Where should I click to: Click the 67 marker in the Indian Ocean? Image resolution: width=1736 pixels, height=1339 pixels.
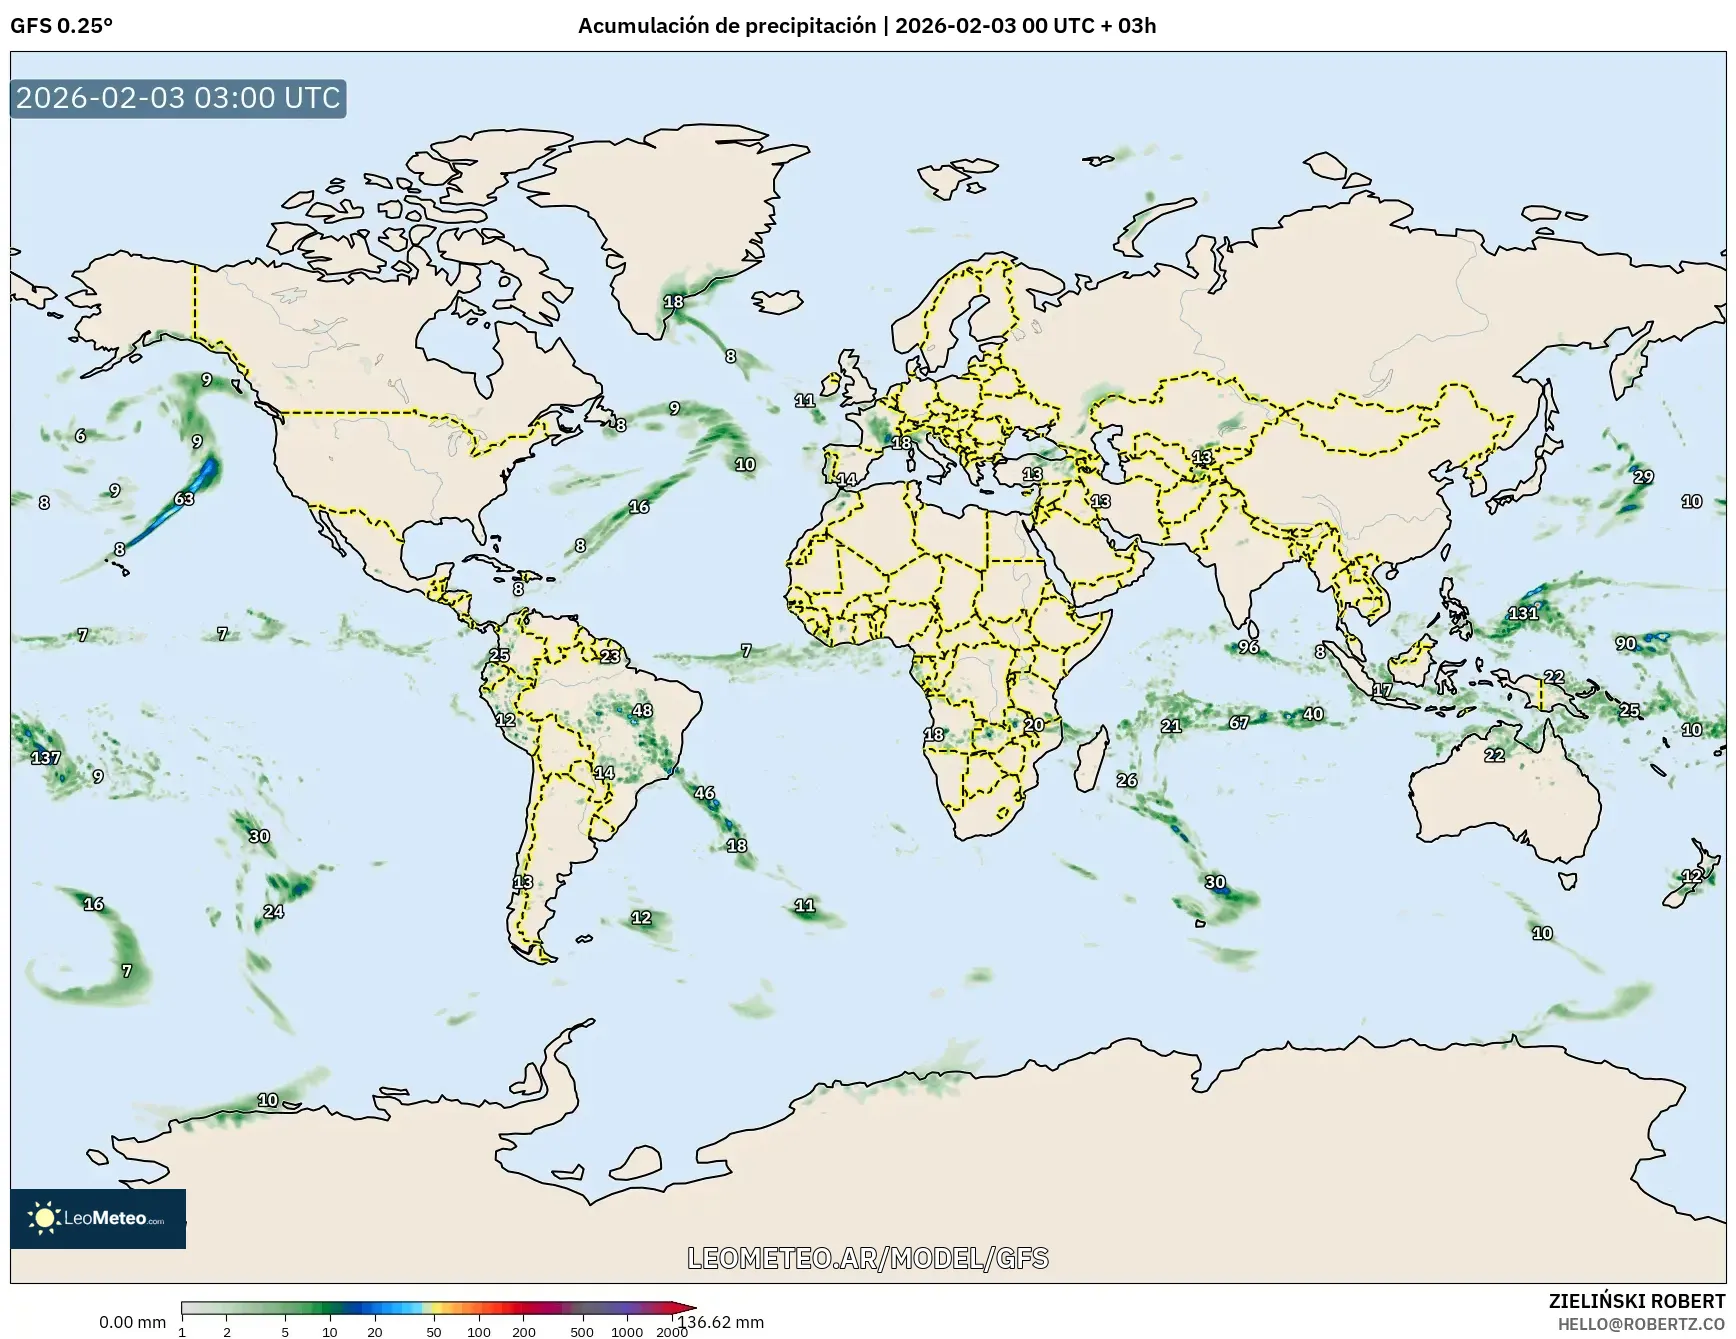point(1239,722)
